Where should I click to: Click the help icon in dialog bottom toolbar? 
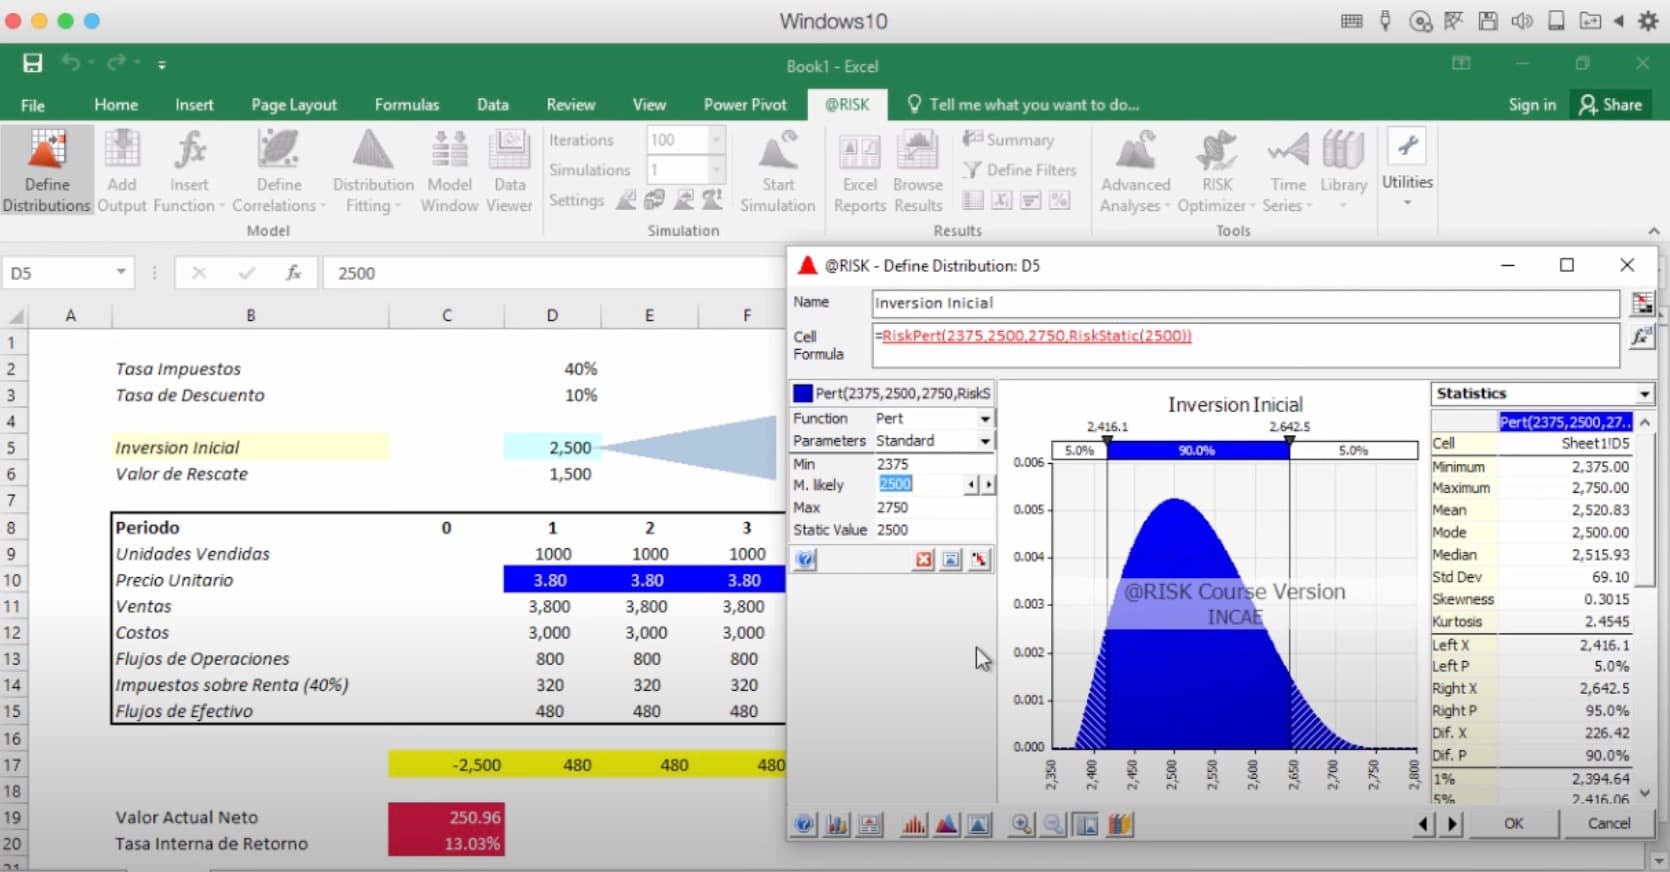pos(804,824)
